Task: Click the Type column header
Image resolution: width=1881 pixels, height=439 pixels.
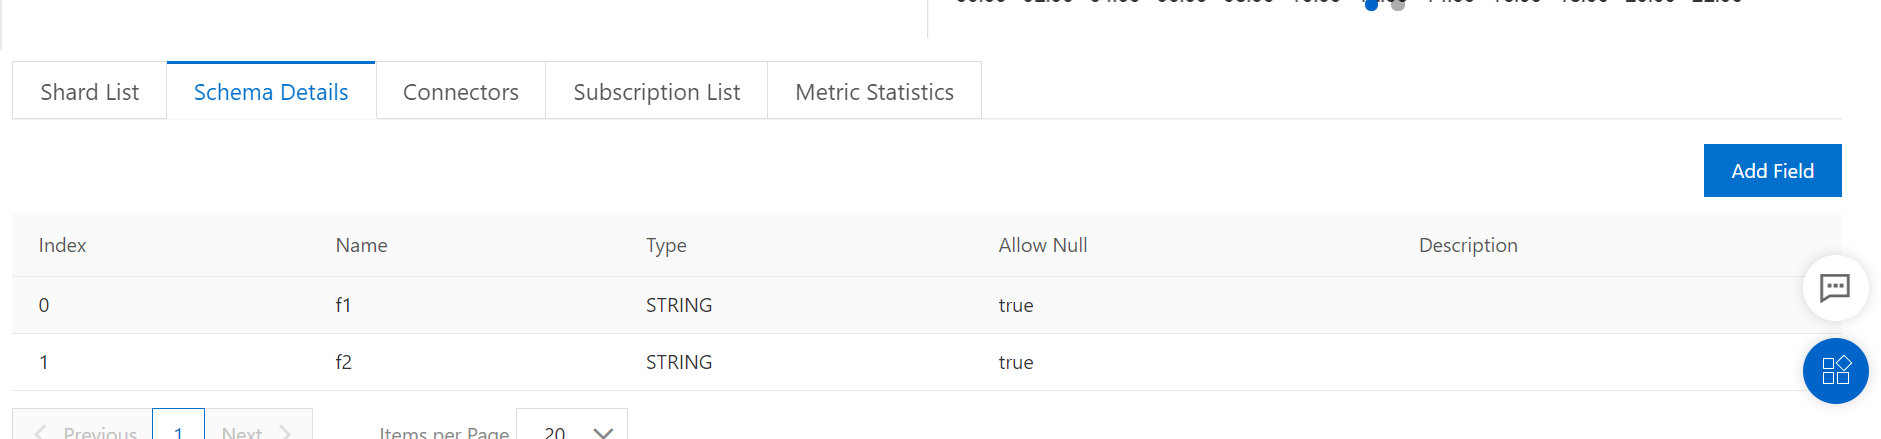Action: 666,245
